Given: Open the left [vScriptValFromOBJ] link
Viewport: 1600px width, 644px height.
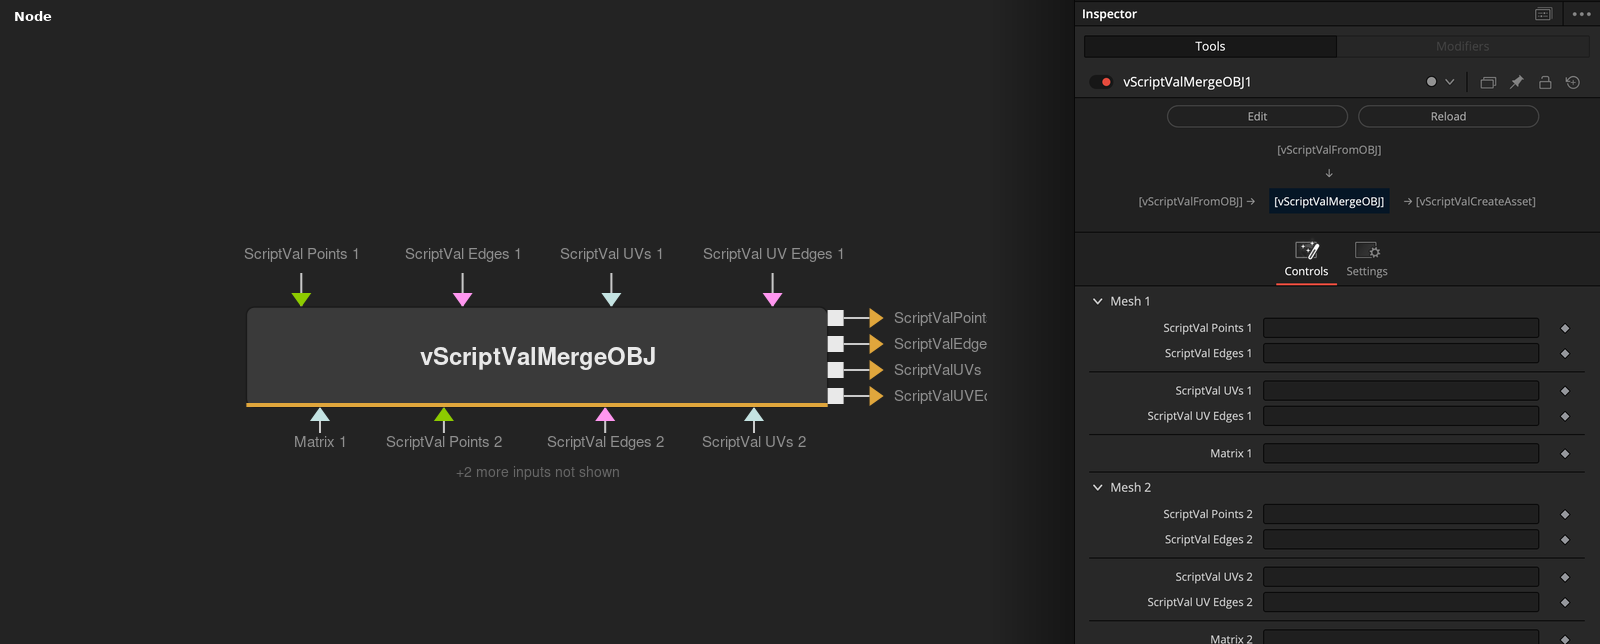Looking at the screenshot, I should 1190,201.
